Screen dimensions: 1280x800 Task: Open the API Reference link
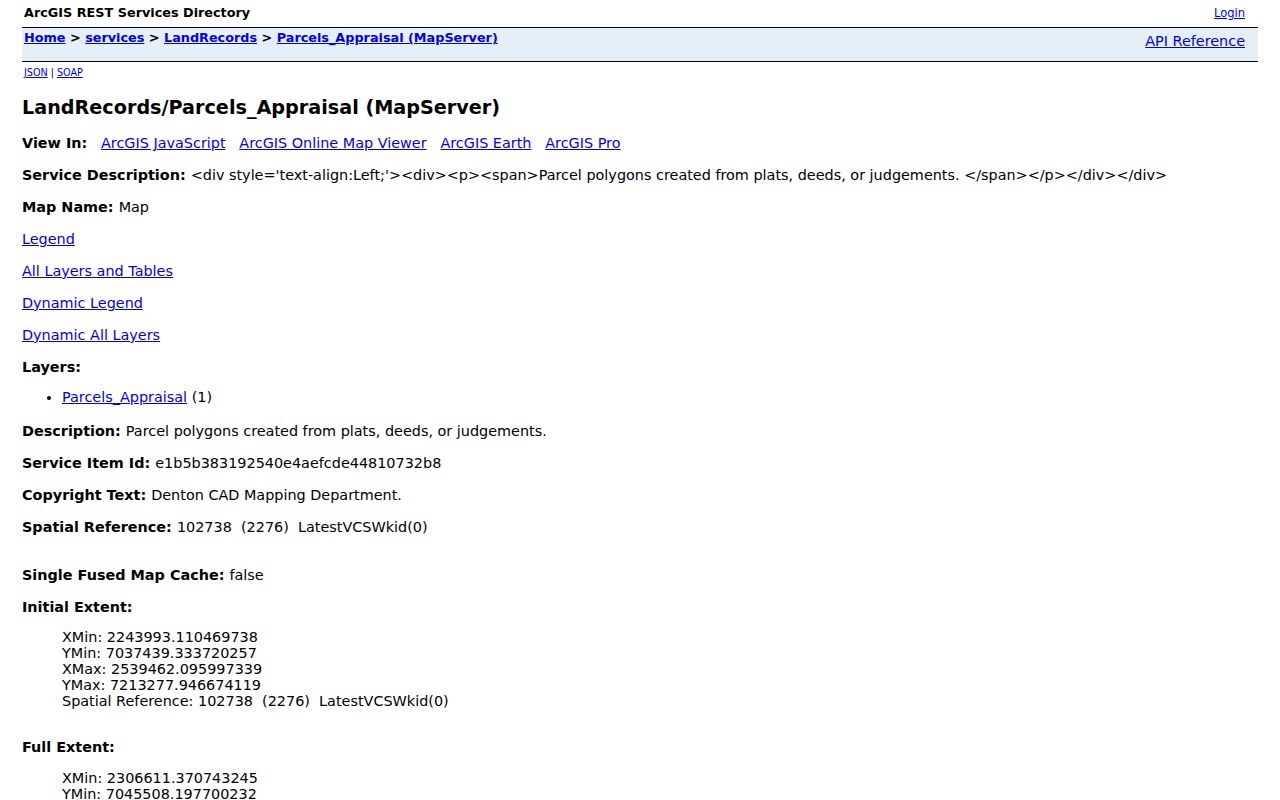point(1195,41)
